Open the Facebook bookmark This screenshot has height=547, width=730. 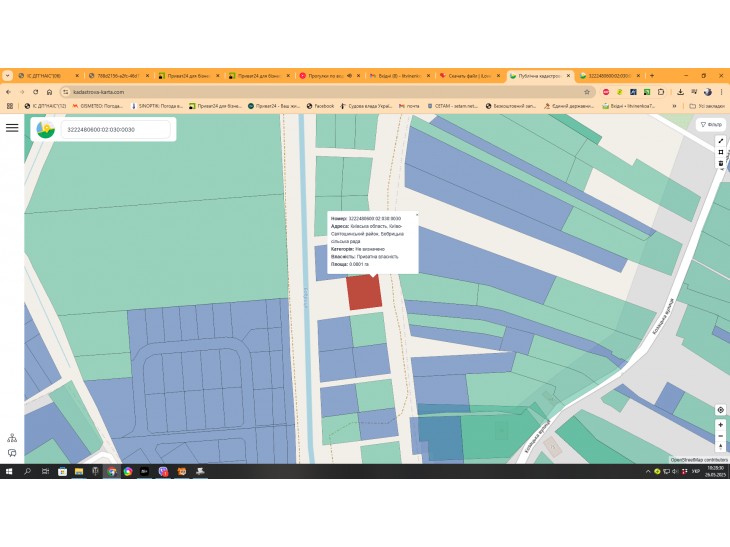(x=320, y=106)
